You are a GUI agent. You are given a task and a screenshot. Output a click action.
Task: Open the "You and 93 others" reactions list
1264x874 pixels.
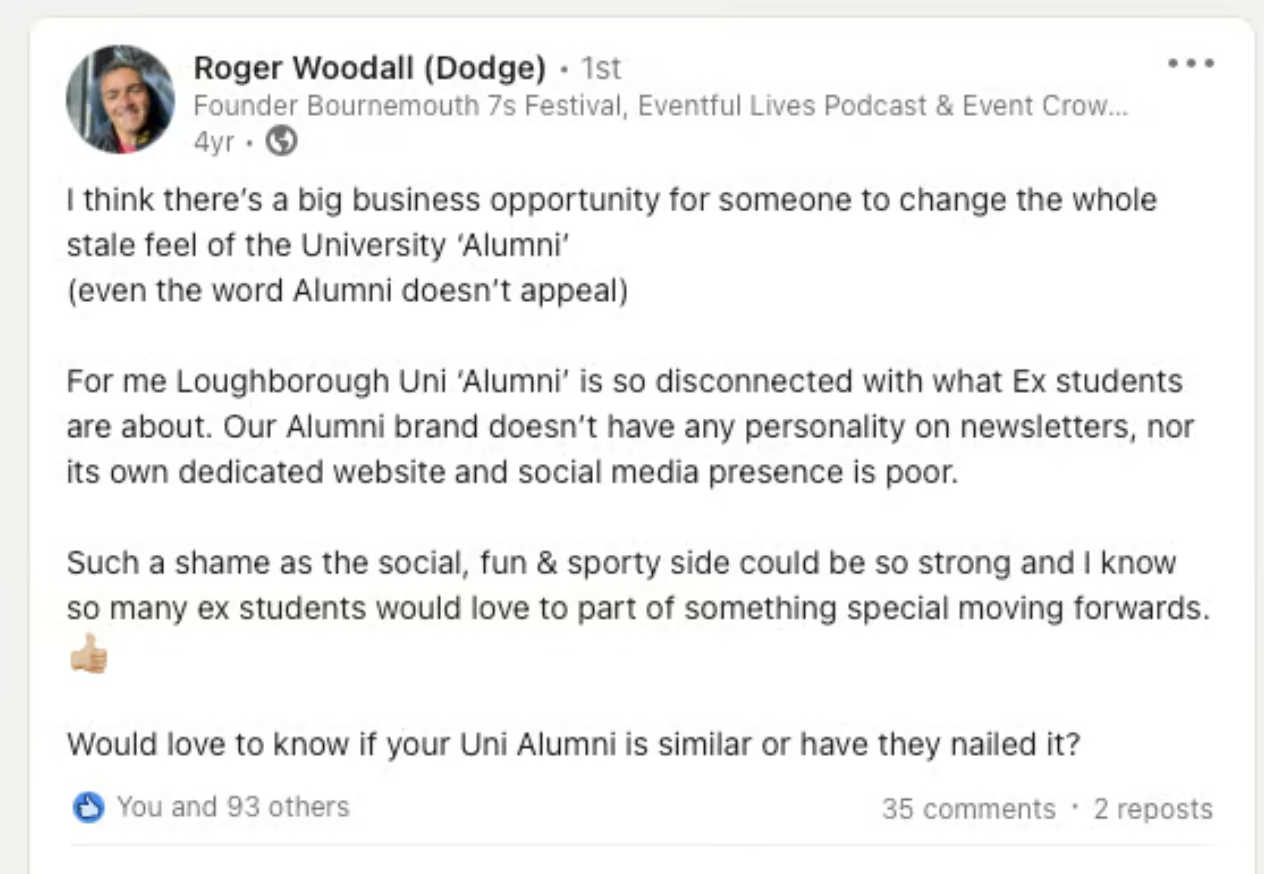(232, 807)
